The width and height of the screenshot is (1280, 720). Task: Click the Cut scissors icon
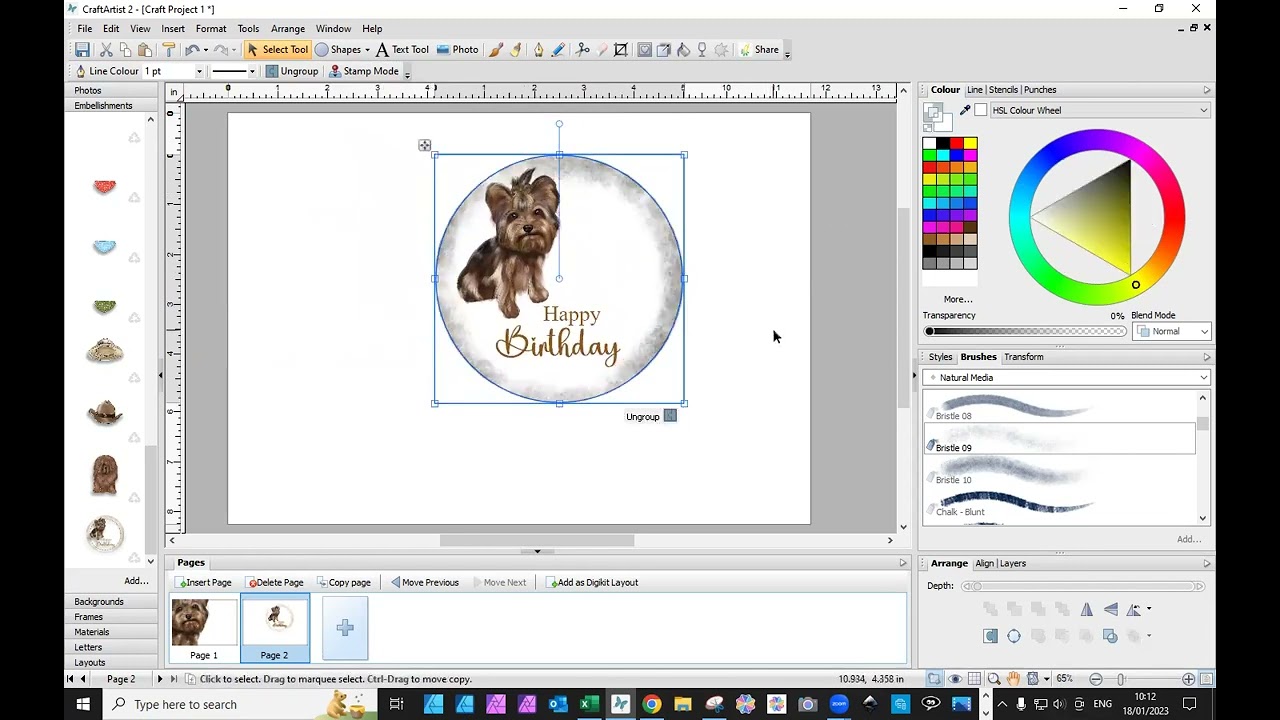[105, 50]
